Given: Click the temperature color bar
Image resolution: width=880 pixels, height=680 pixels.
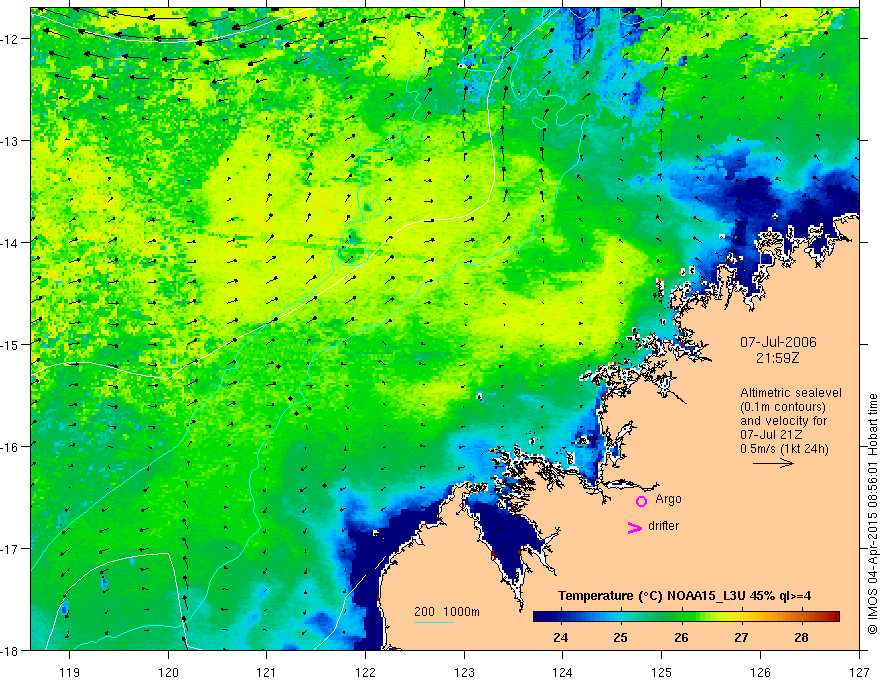Looking at the screenshot, I should [x=686, y=616].
